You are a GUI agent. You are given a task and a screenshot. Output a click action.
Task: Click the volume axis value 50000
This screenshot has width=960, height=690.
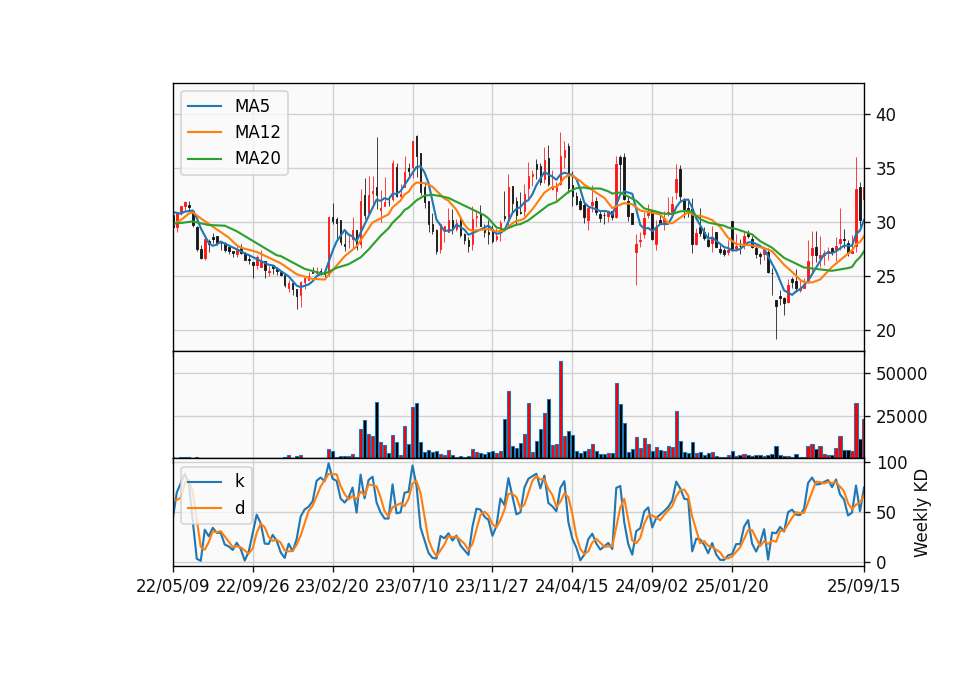(x=902, y=374)
